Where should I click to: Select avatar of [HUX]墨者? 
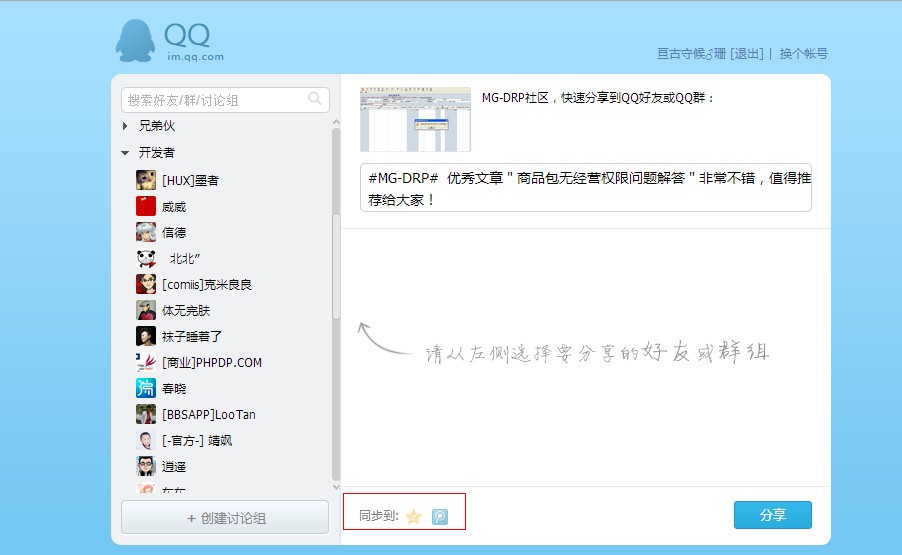[146, 180]
